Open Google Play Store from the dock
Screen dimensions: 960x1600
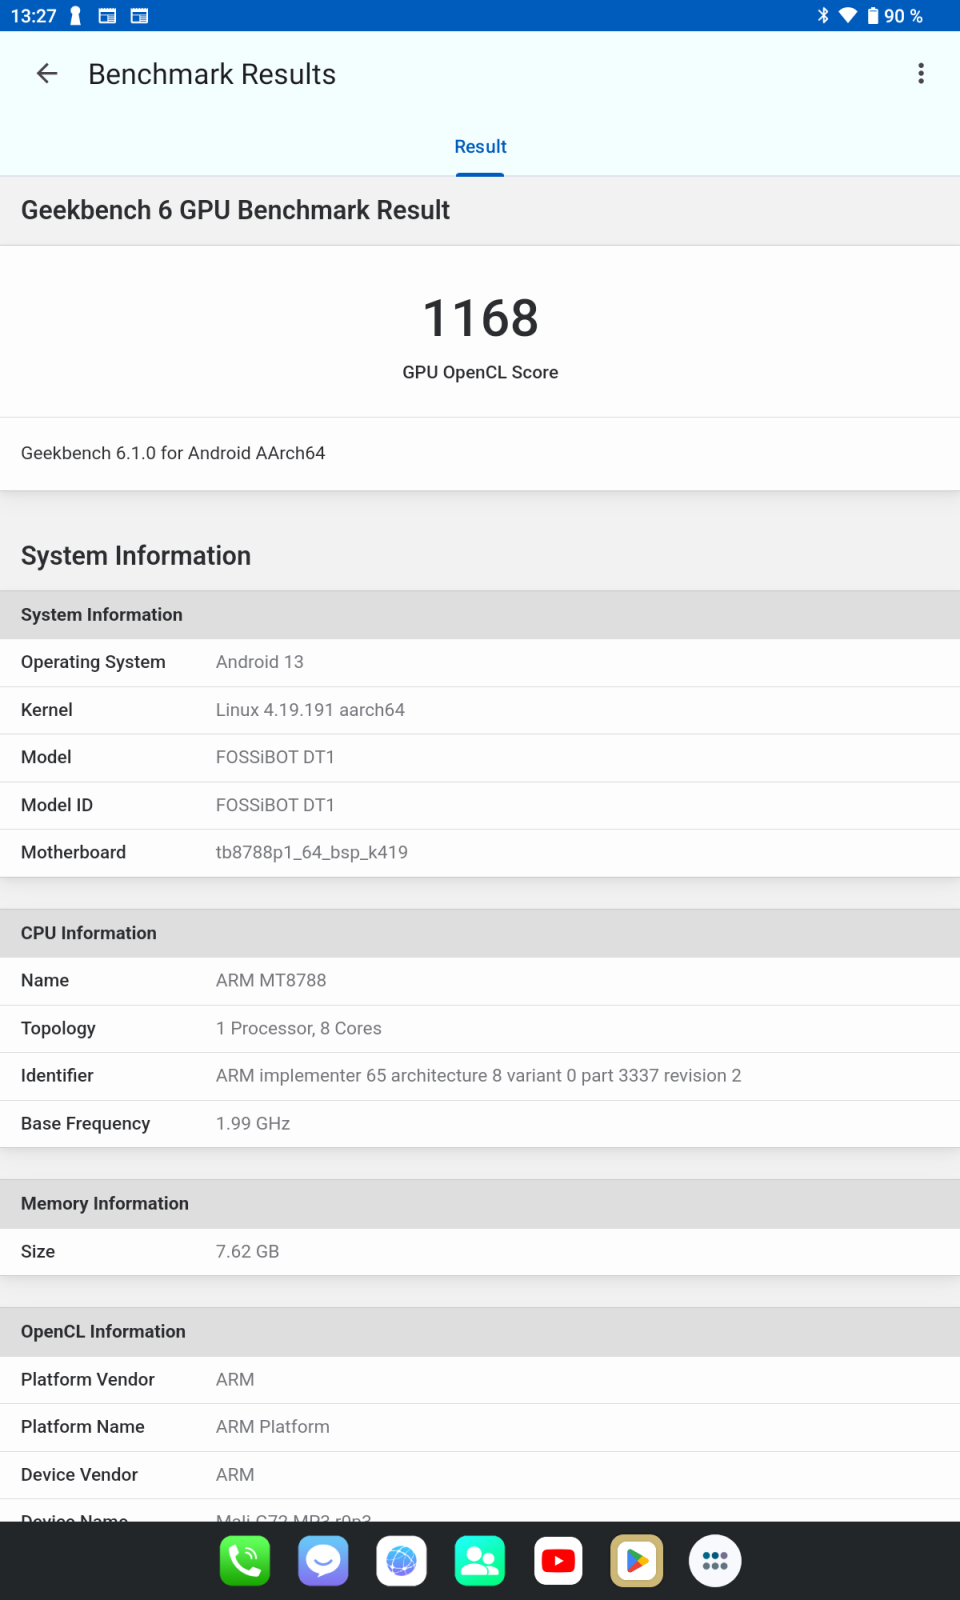(637, 1561)
